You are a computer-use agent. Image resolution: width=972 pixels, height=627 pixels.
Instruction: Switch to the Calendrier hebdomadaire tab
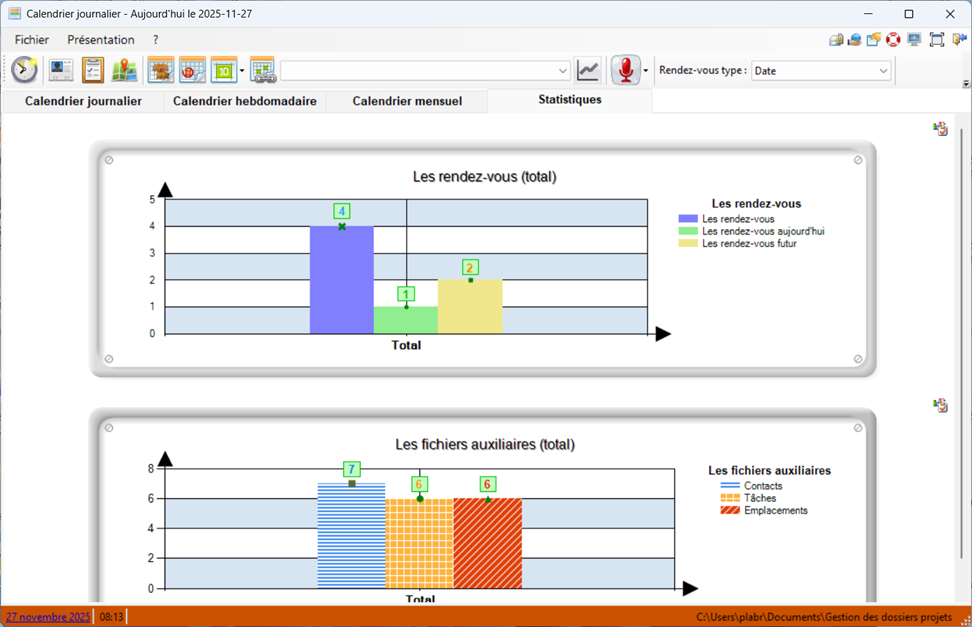coord(244,101)
